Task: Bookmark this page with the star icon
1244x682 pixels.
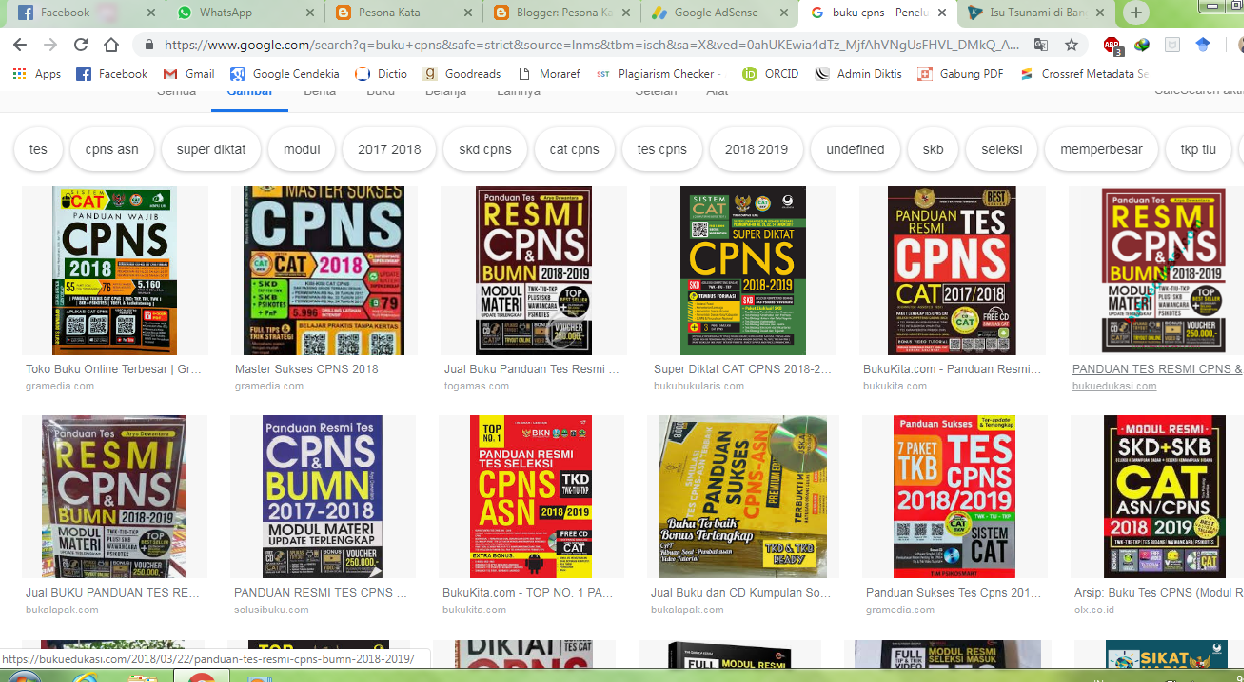Action: click(x=1071, y=45)
